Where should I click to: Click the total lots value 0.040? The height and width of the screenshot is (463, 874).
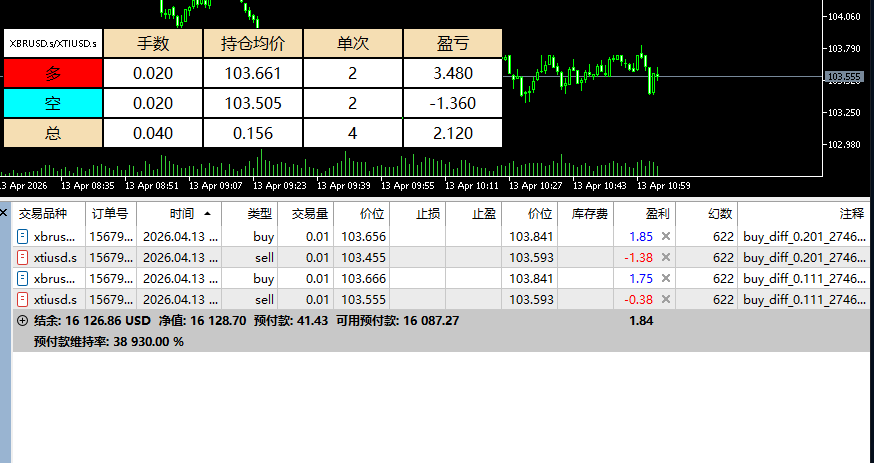coord(153,133)
